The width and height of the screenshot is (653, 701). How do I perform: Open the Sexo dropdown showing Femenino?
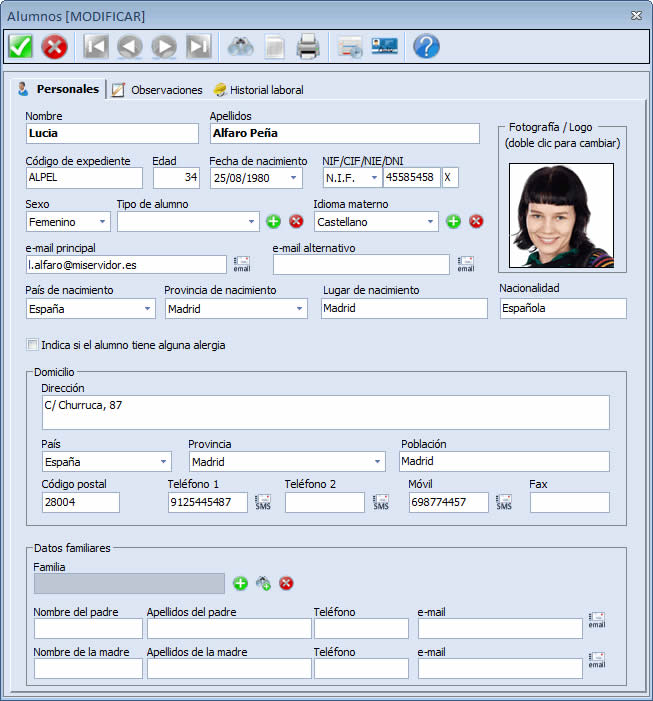102,222
